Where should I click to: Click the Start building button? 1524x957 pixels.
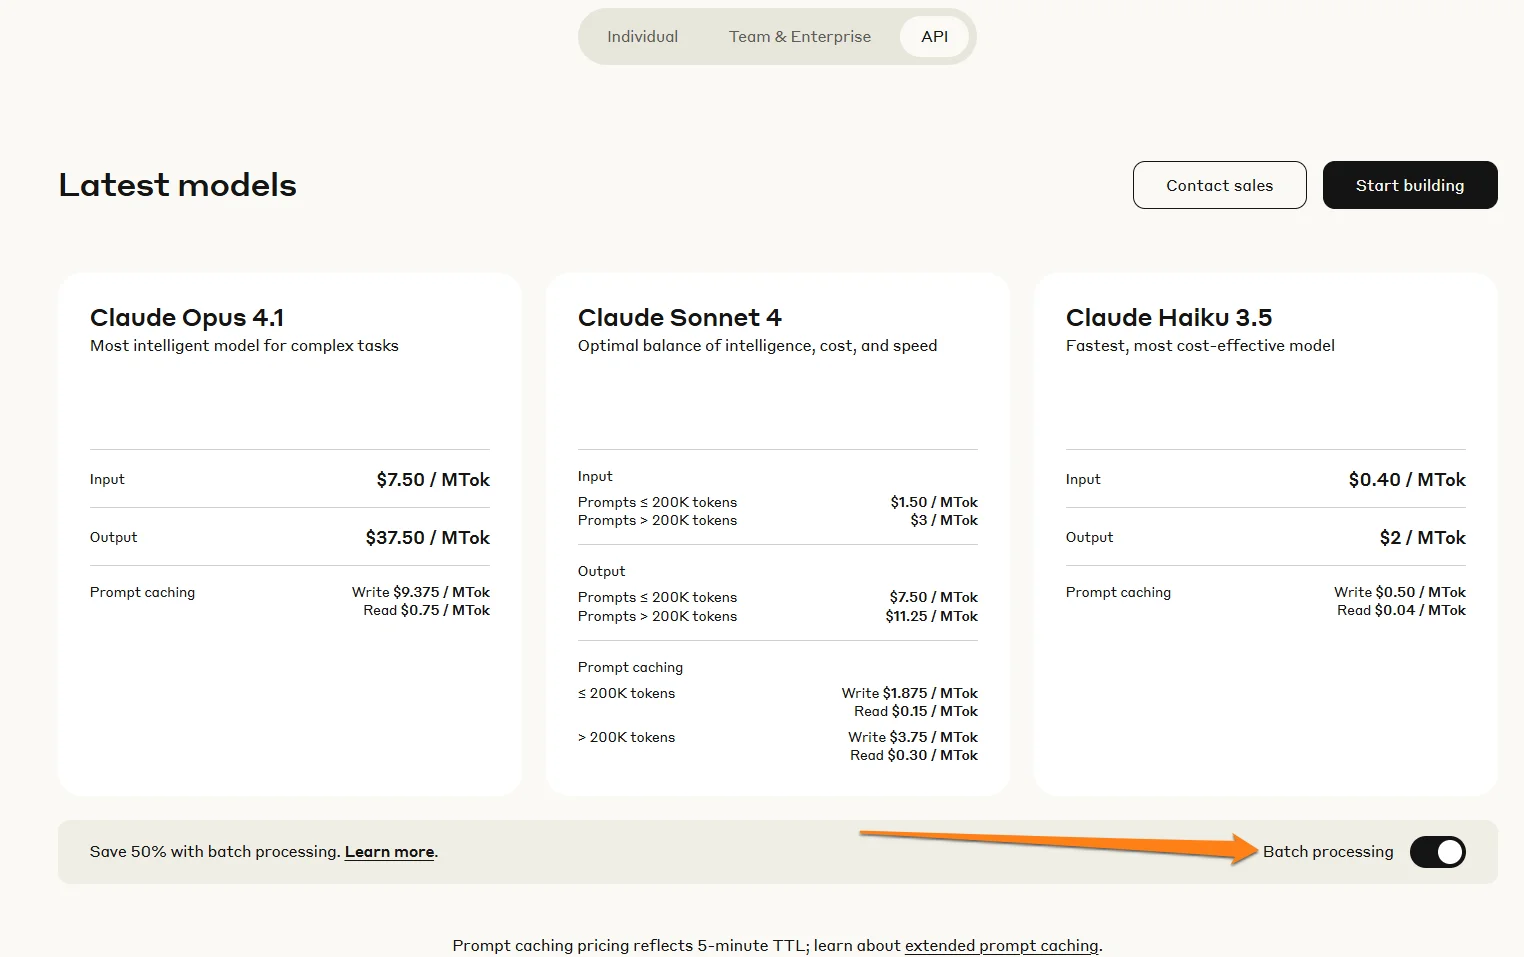tap(1410, 185)
